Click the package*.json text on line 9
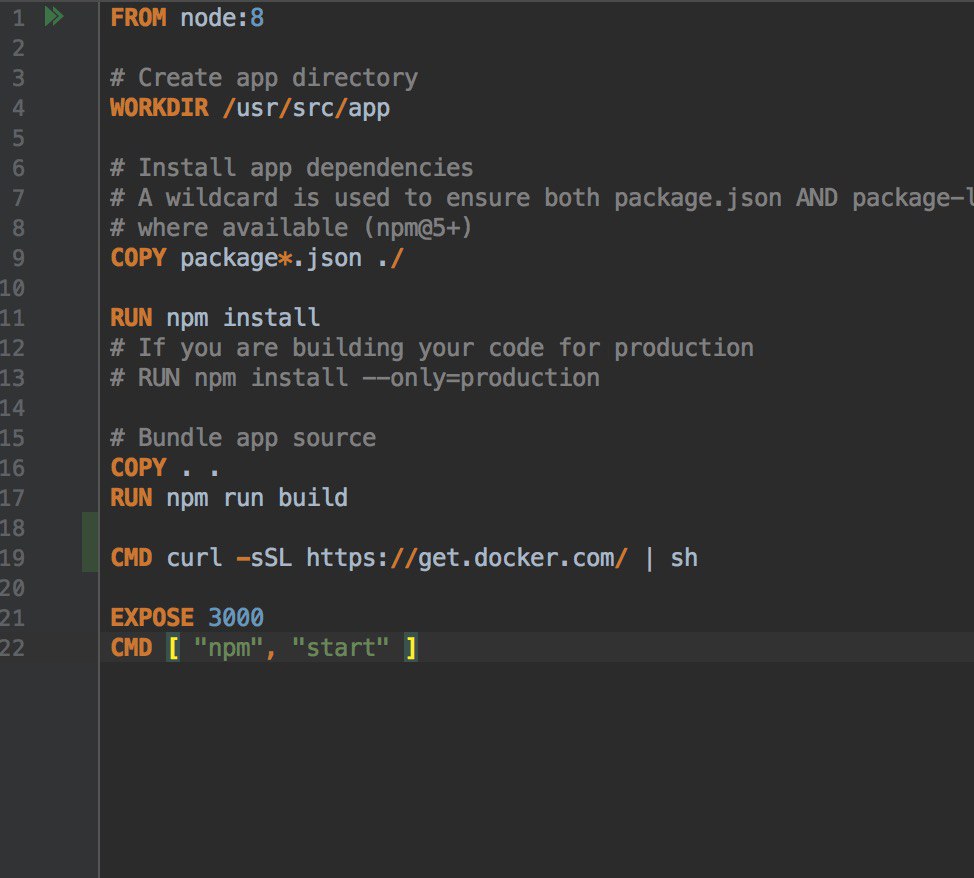The height and width of the screenshot is (878, 974). tap(271, 258)
